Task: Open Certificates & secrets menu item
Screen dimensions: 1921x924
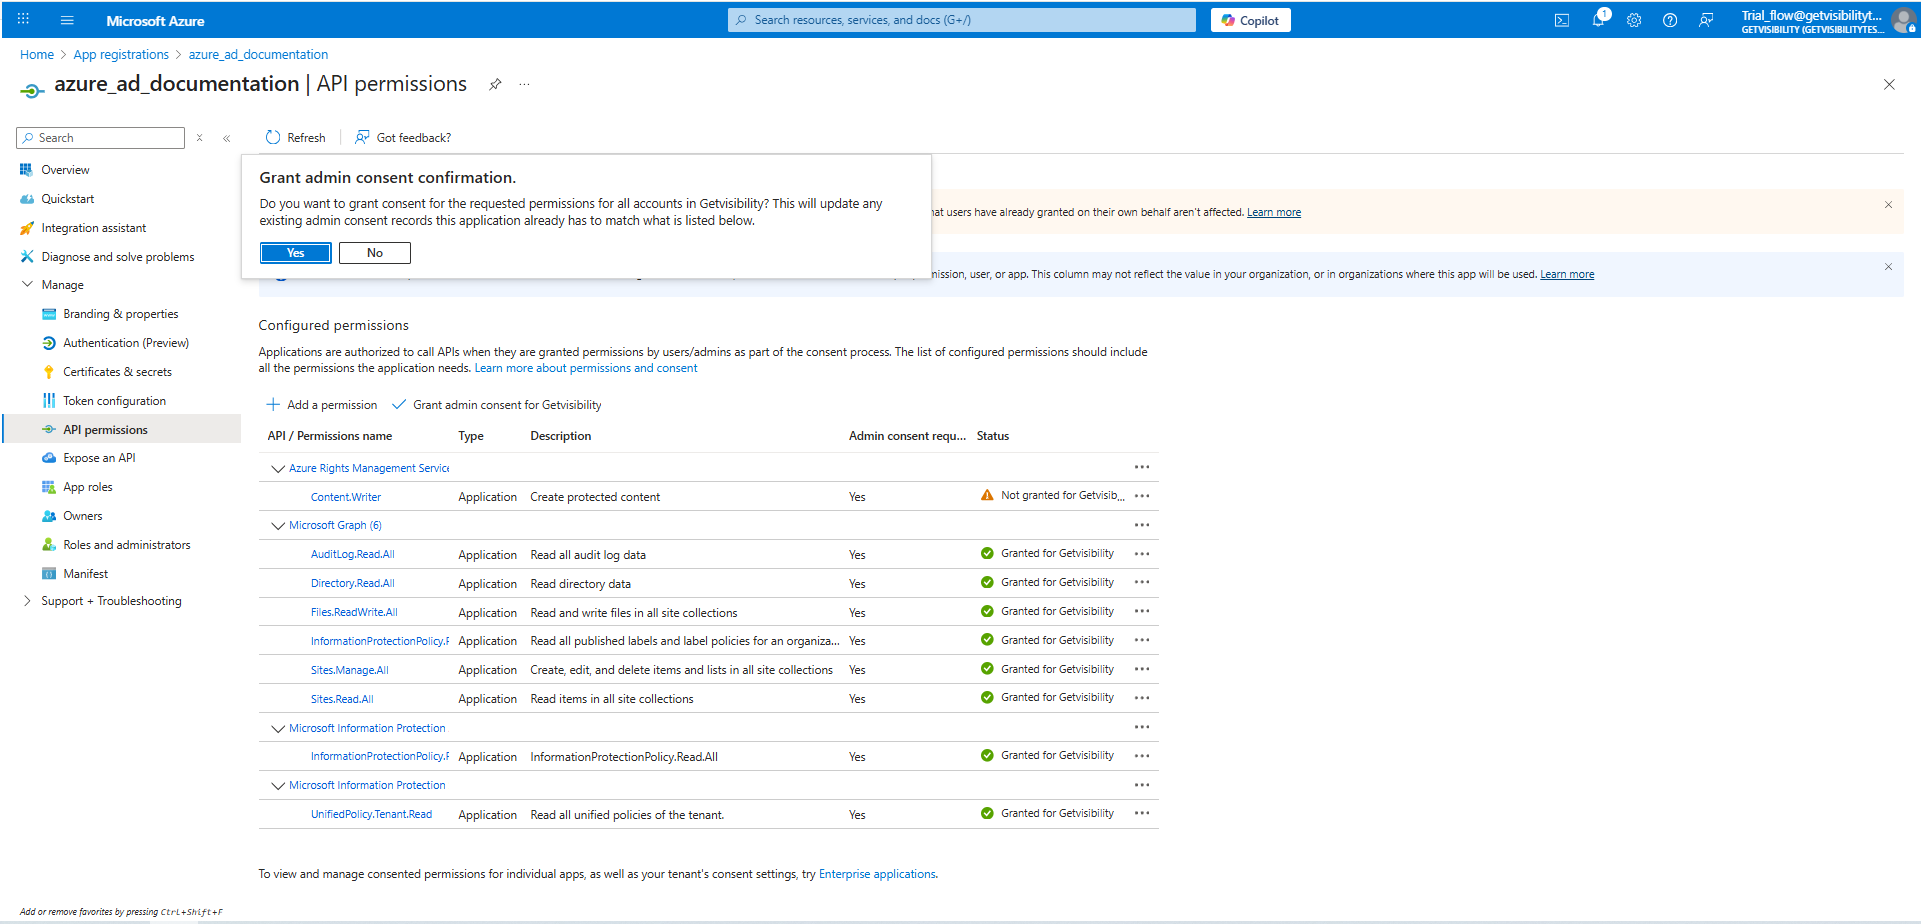Action: pyautogui.click(x=117, y=372)
